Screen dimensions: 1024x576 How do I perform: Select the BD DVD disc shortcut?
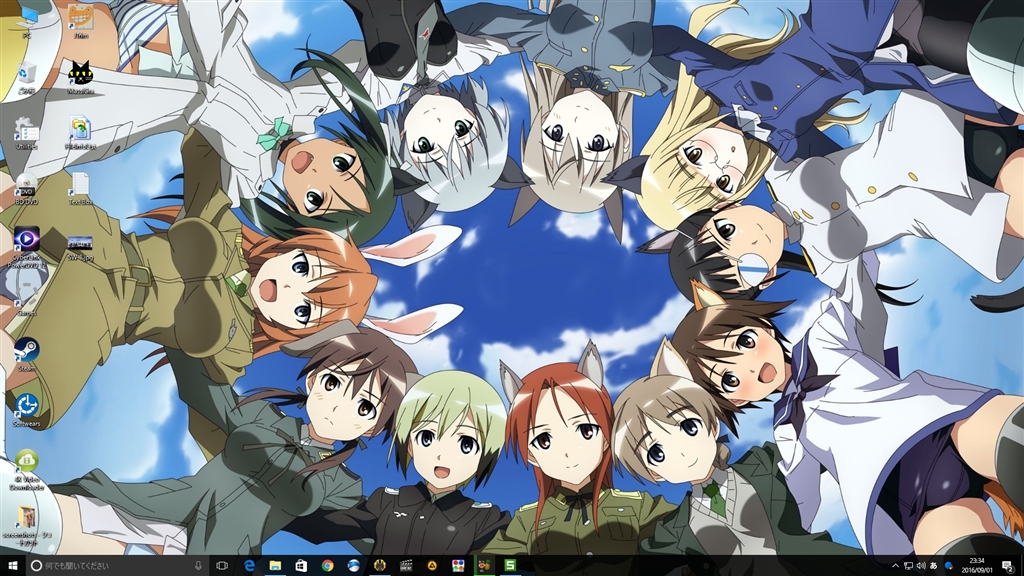[x=26, y=189]
